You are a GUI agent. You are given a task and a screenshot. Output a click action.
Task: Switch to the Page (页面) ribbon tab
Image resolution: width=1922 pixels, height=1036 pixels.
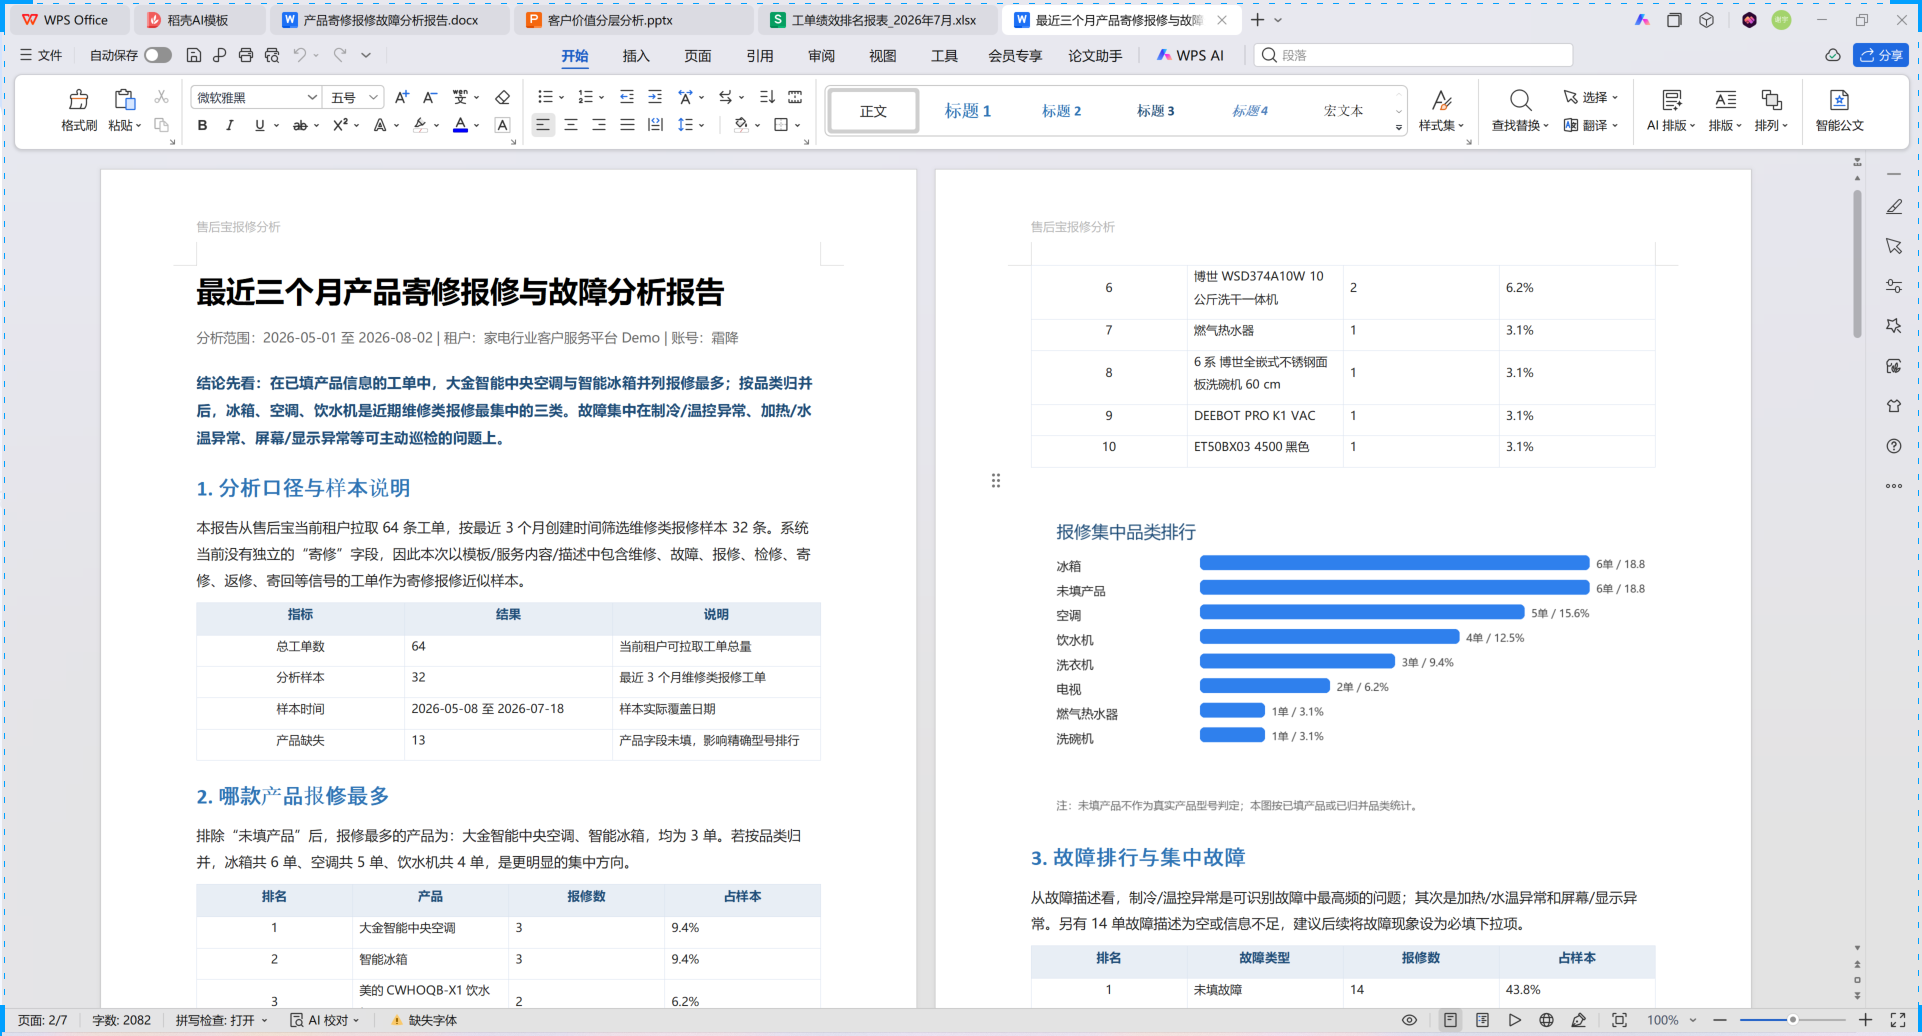coord(698,56)
